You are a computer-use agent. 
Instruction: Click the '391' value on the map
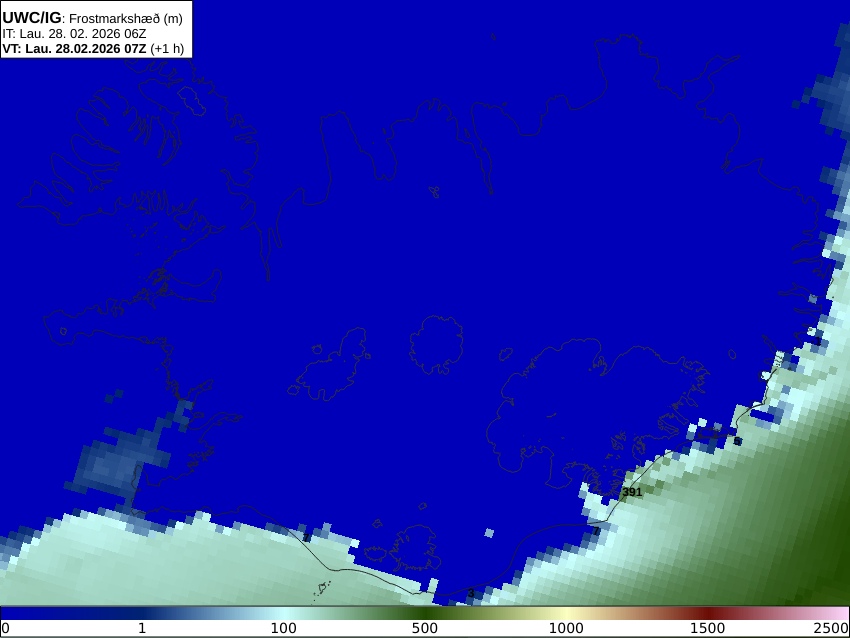click(x=632, y=492)
